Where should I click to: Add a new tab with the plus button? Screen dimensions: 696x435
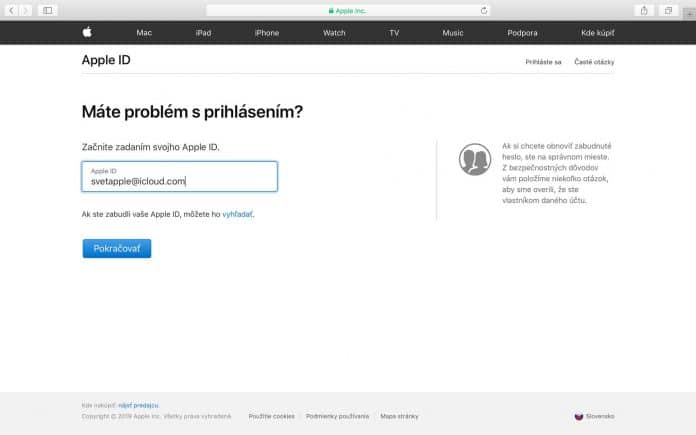[689, 14]
